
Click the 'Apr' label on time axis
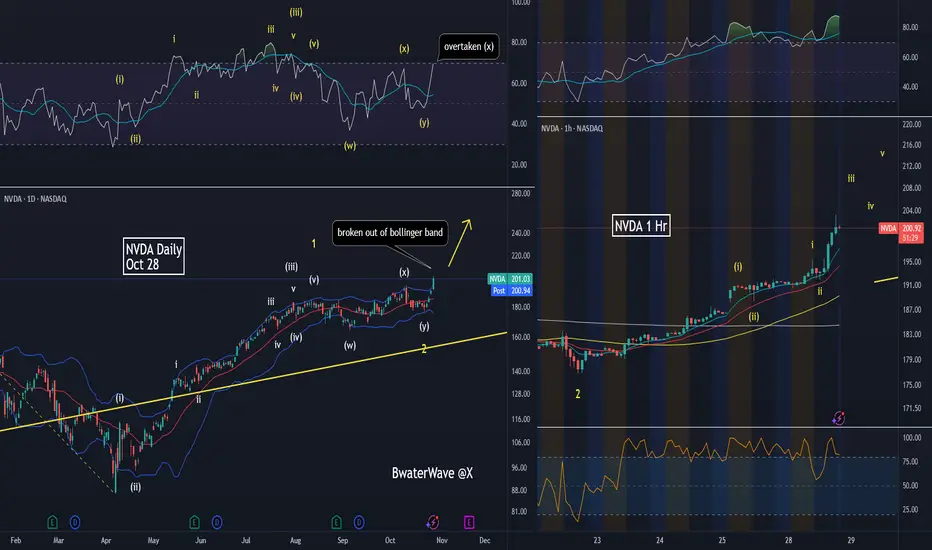tap(106, 540)
